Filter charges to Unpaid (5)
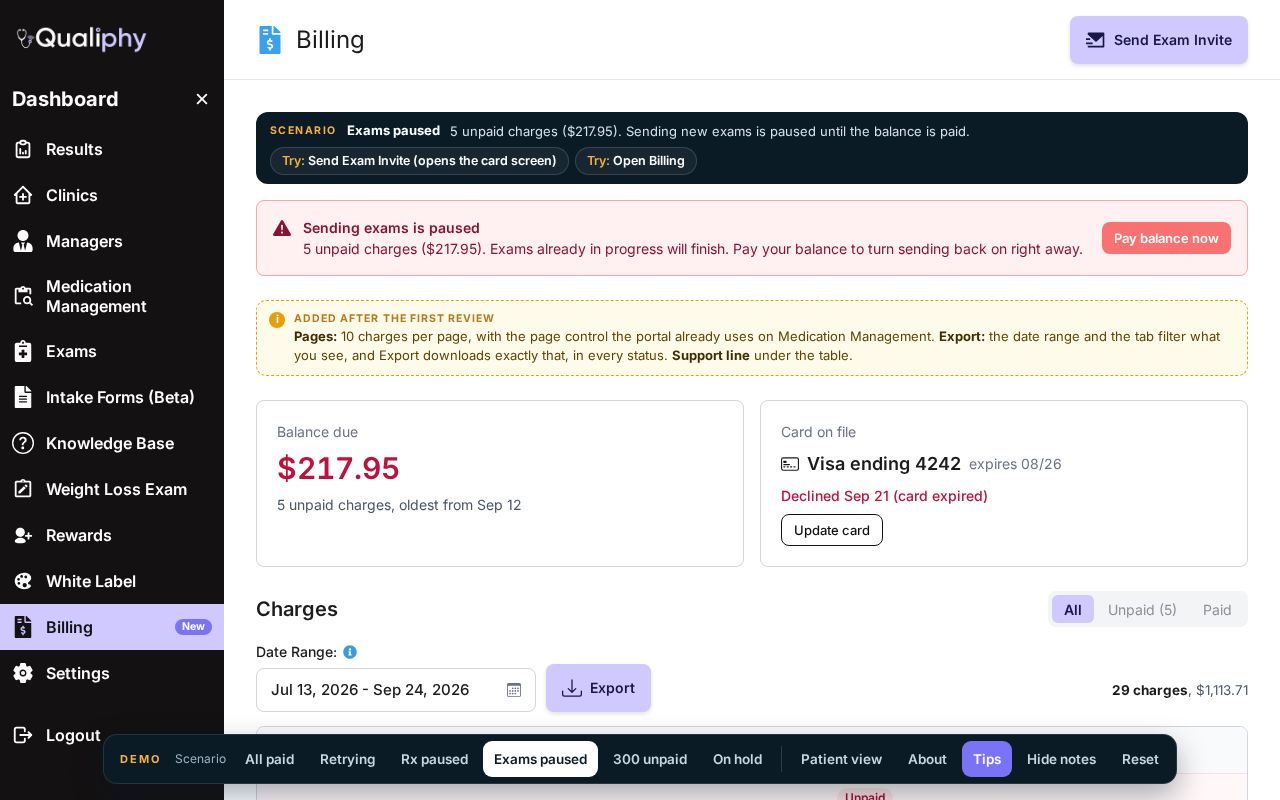 pos(1142,609)
